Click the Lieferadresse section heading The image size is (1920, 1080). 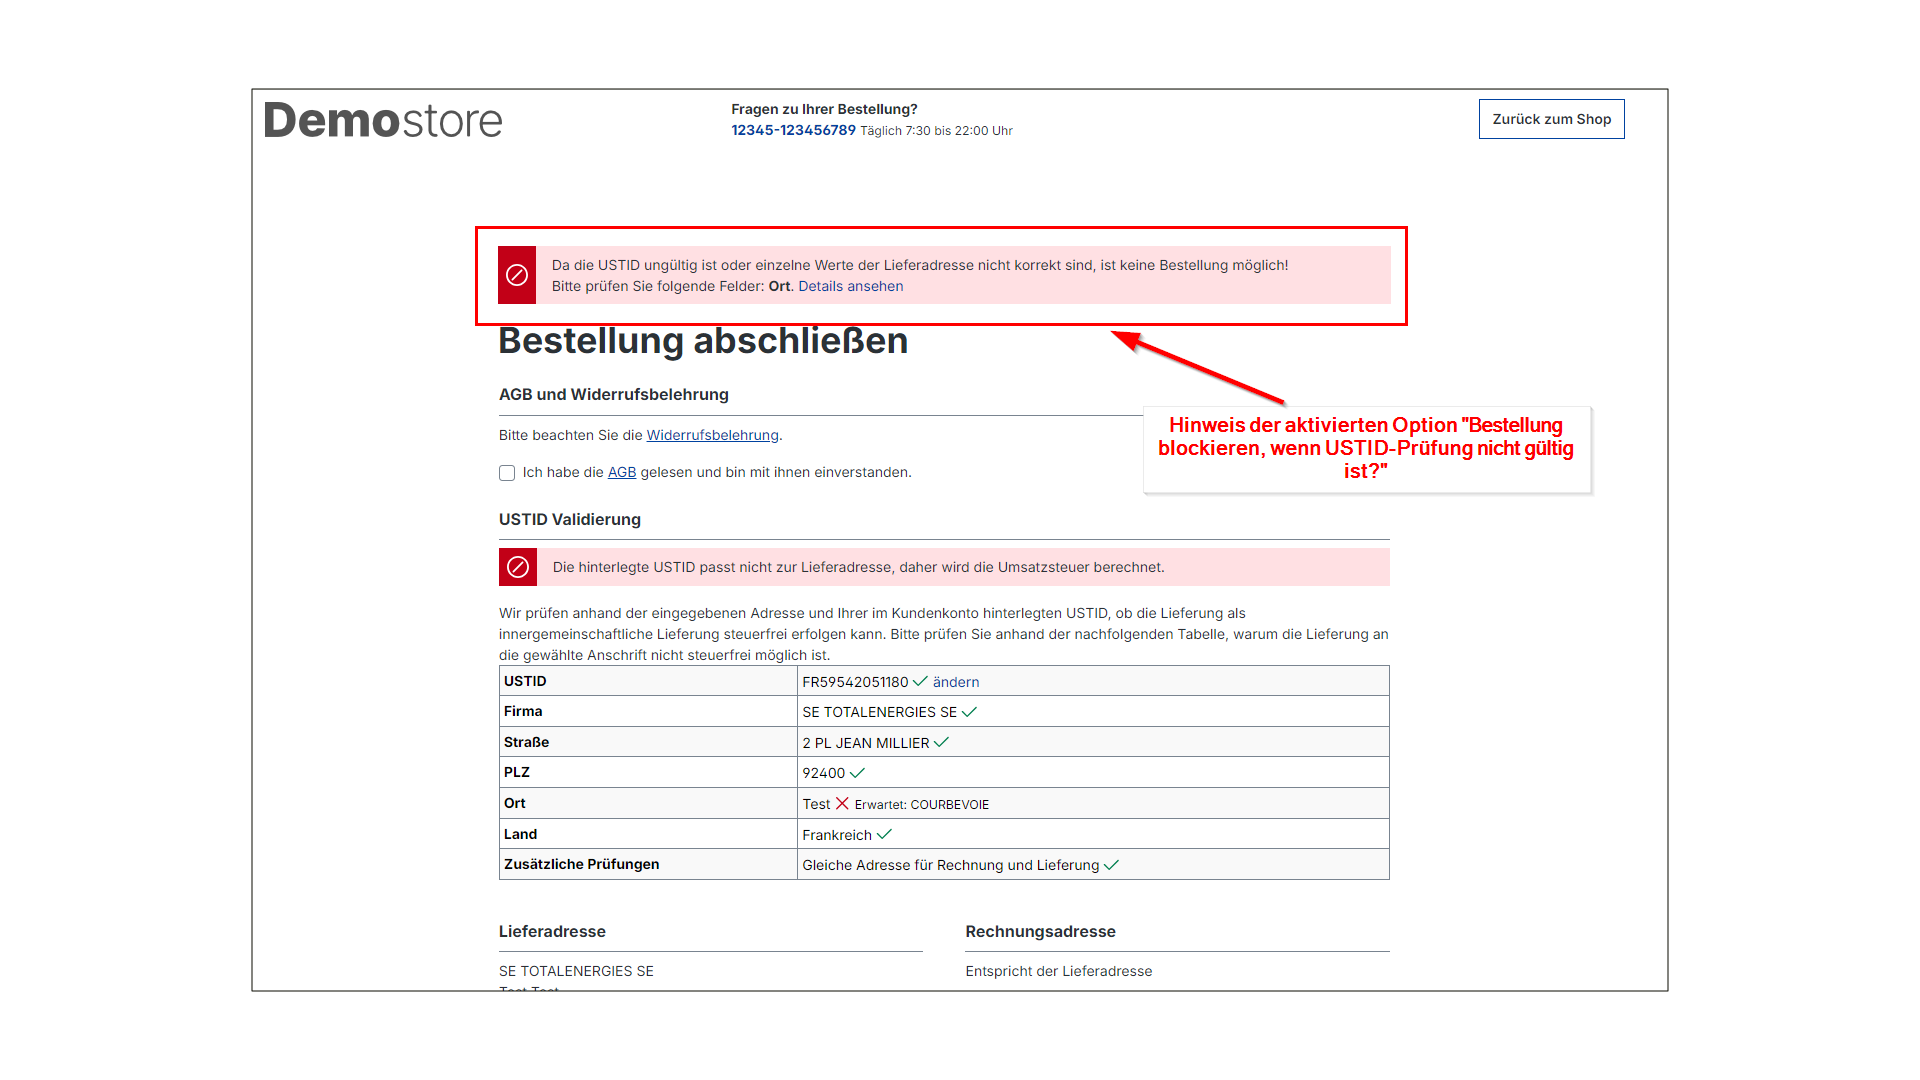552,931
